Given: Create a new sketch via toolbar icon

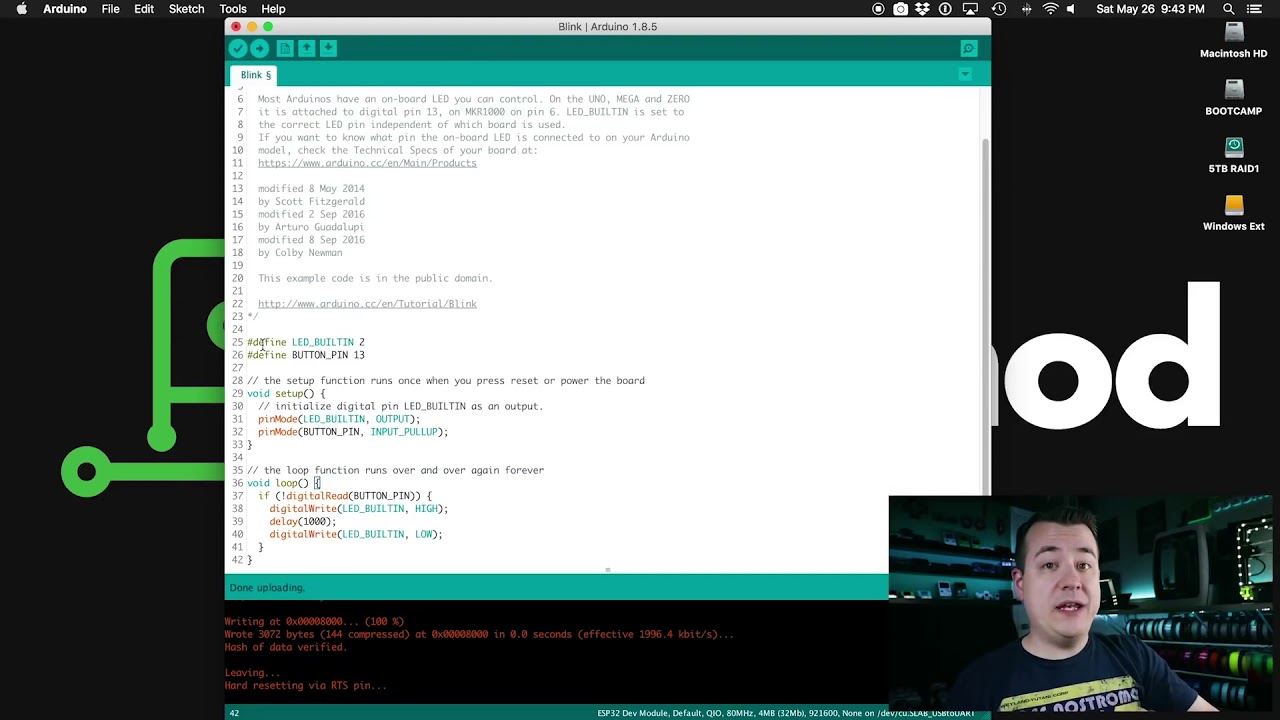Looking at the screenshot, I should 285,48.
